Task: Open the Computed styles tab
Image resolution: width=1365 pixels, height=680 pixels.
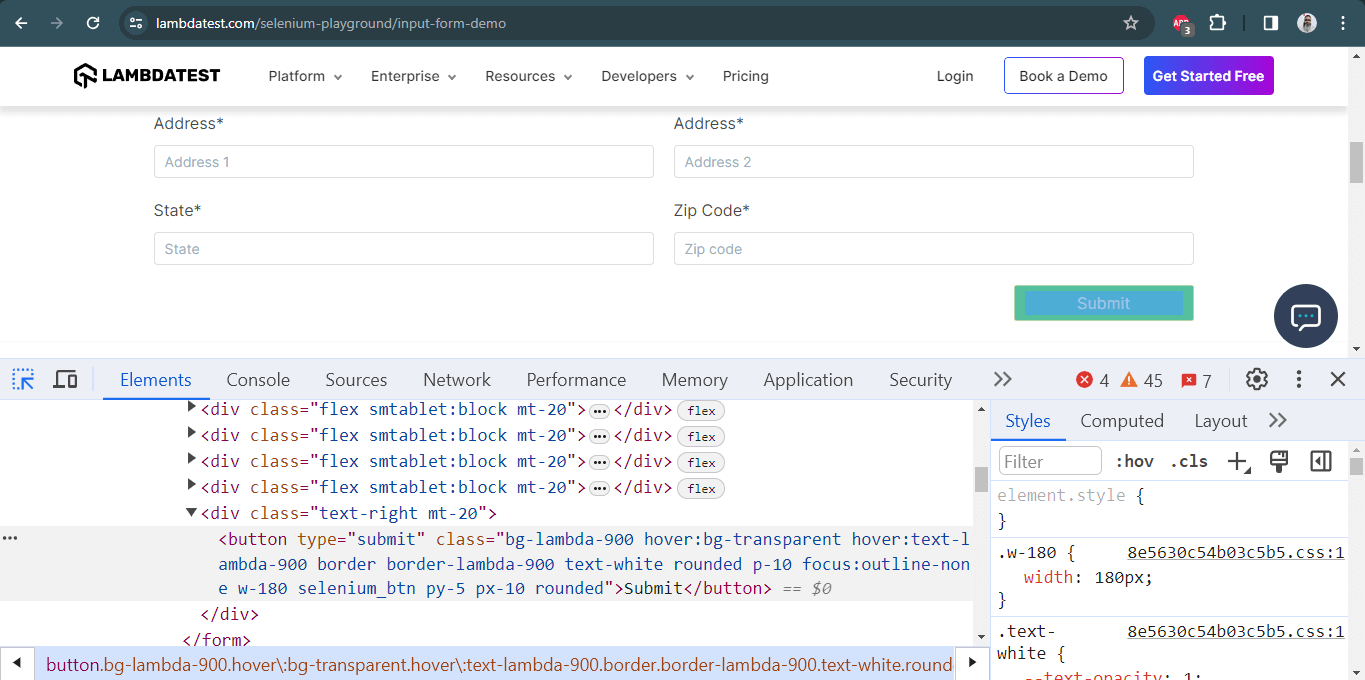Action: tap(1121, 421)
